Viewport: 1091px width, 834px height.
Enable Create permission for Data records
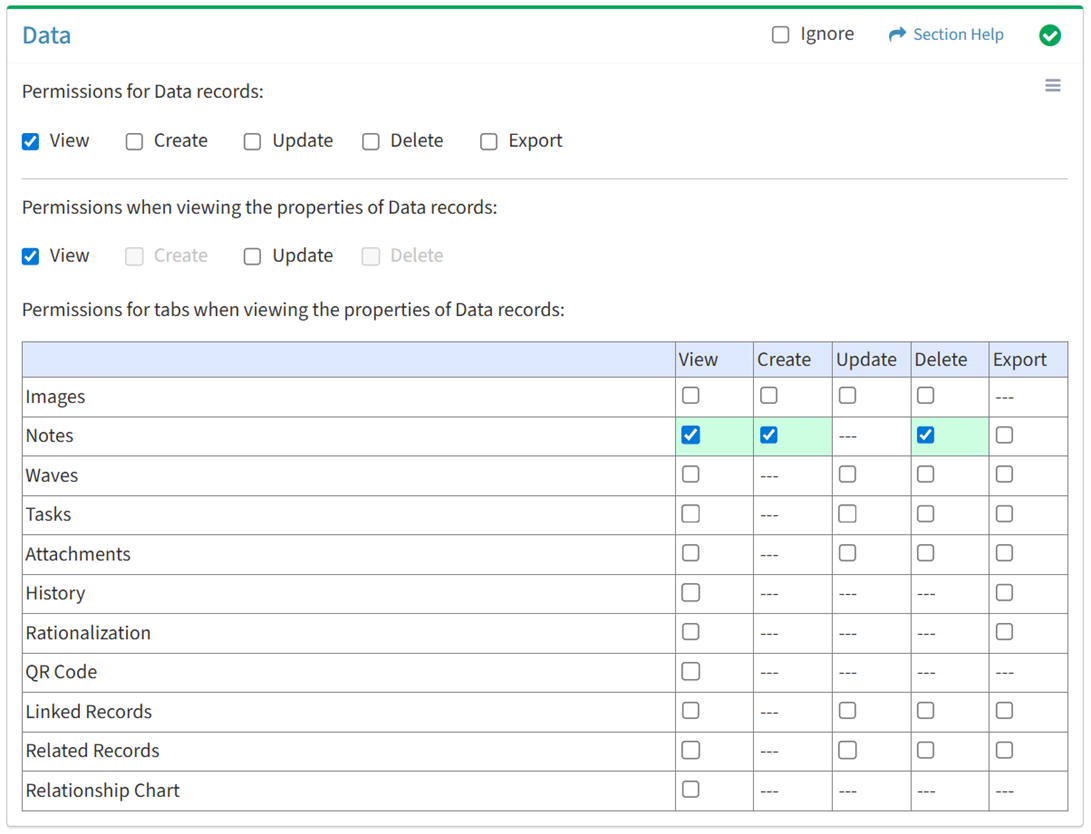point(134,142)
